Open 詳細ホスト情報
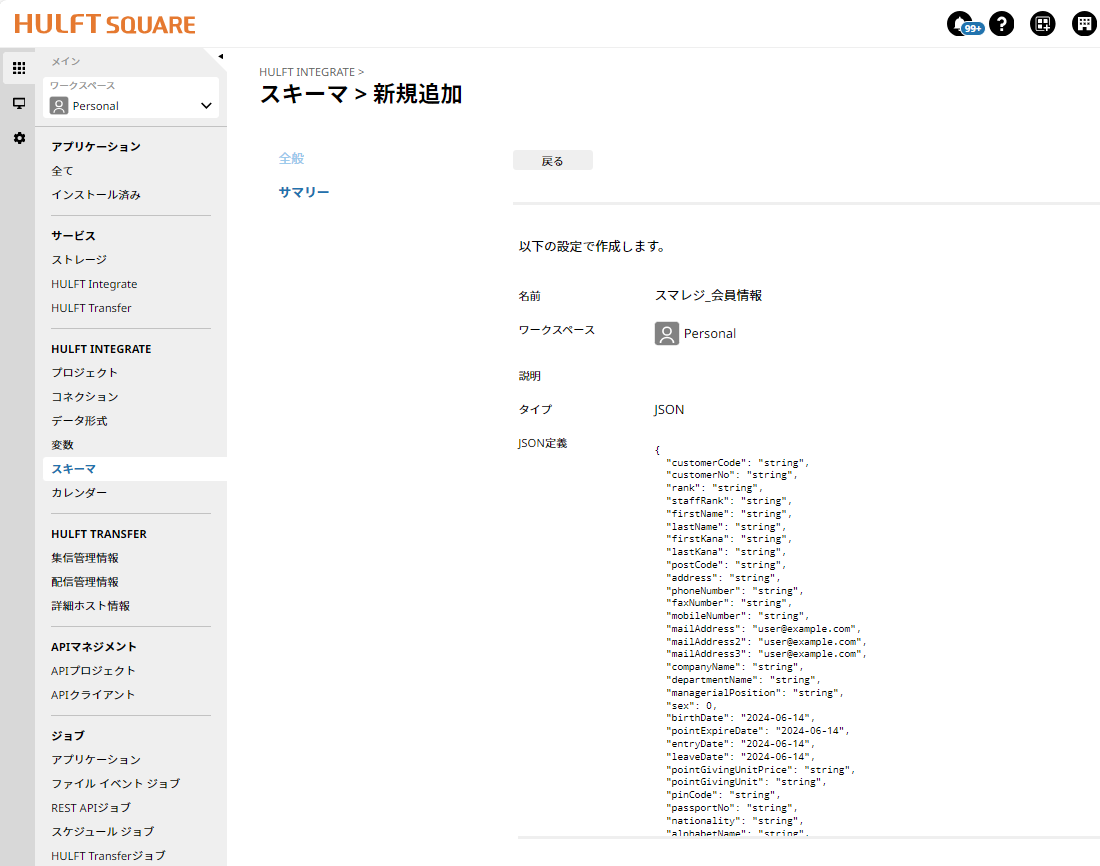Screen dimensions: 1100x866 tap(90, 606)
